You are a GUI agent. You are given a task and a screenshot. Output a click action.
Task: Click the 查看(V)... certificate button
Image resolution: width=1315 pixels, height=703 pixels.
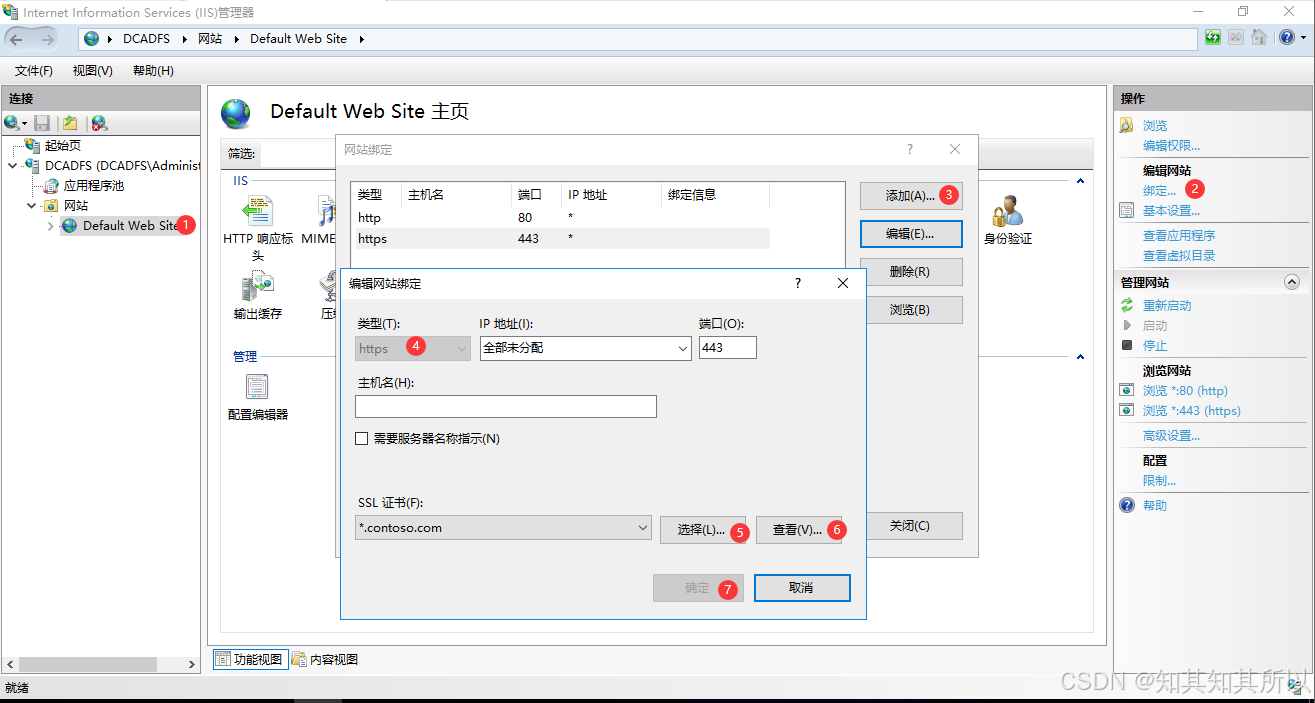[x=798, y=530]
